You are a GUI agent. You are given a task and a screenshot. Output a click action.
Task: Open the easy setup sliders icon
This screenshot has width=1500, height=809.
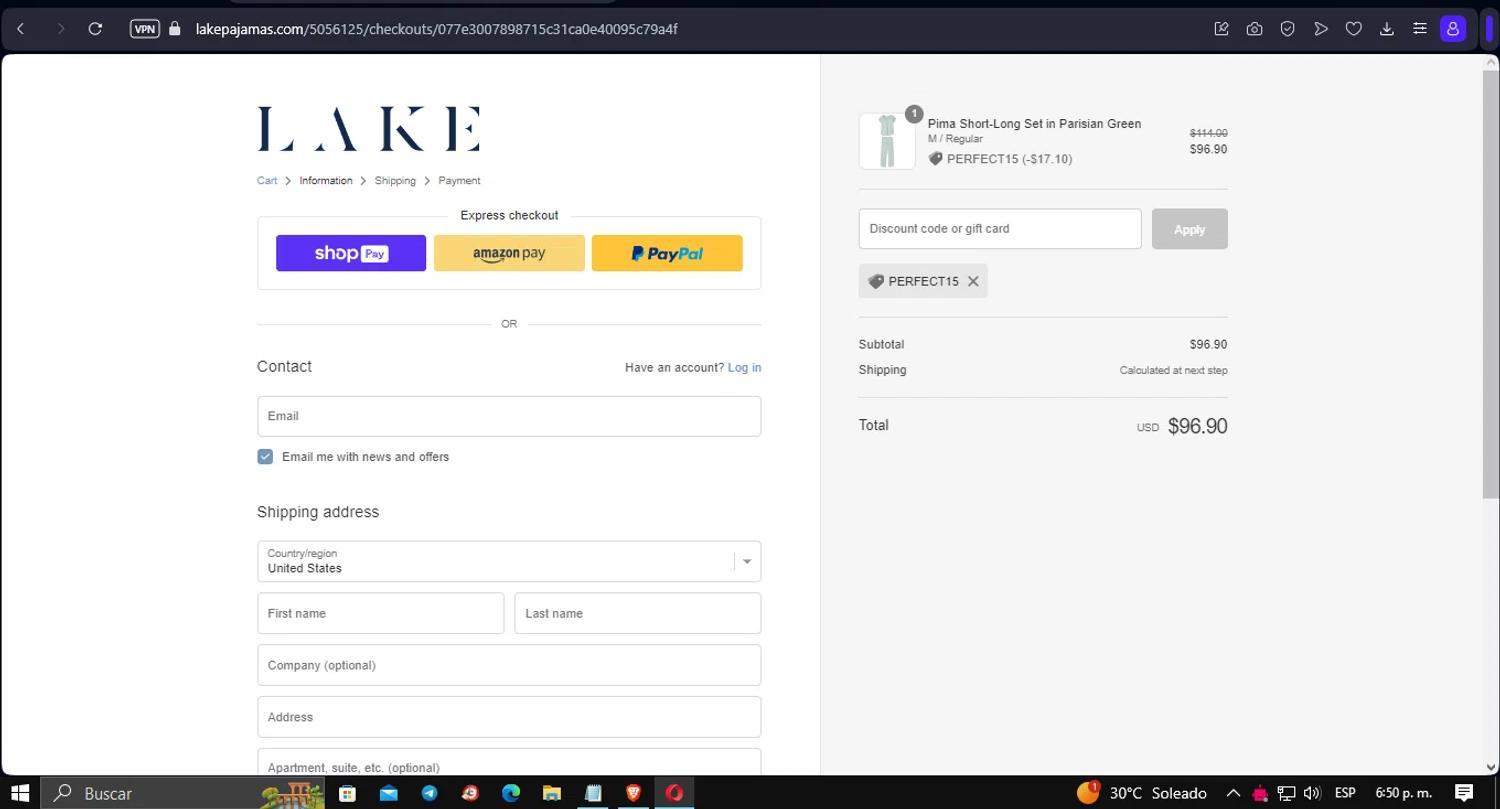1419,29
